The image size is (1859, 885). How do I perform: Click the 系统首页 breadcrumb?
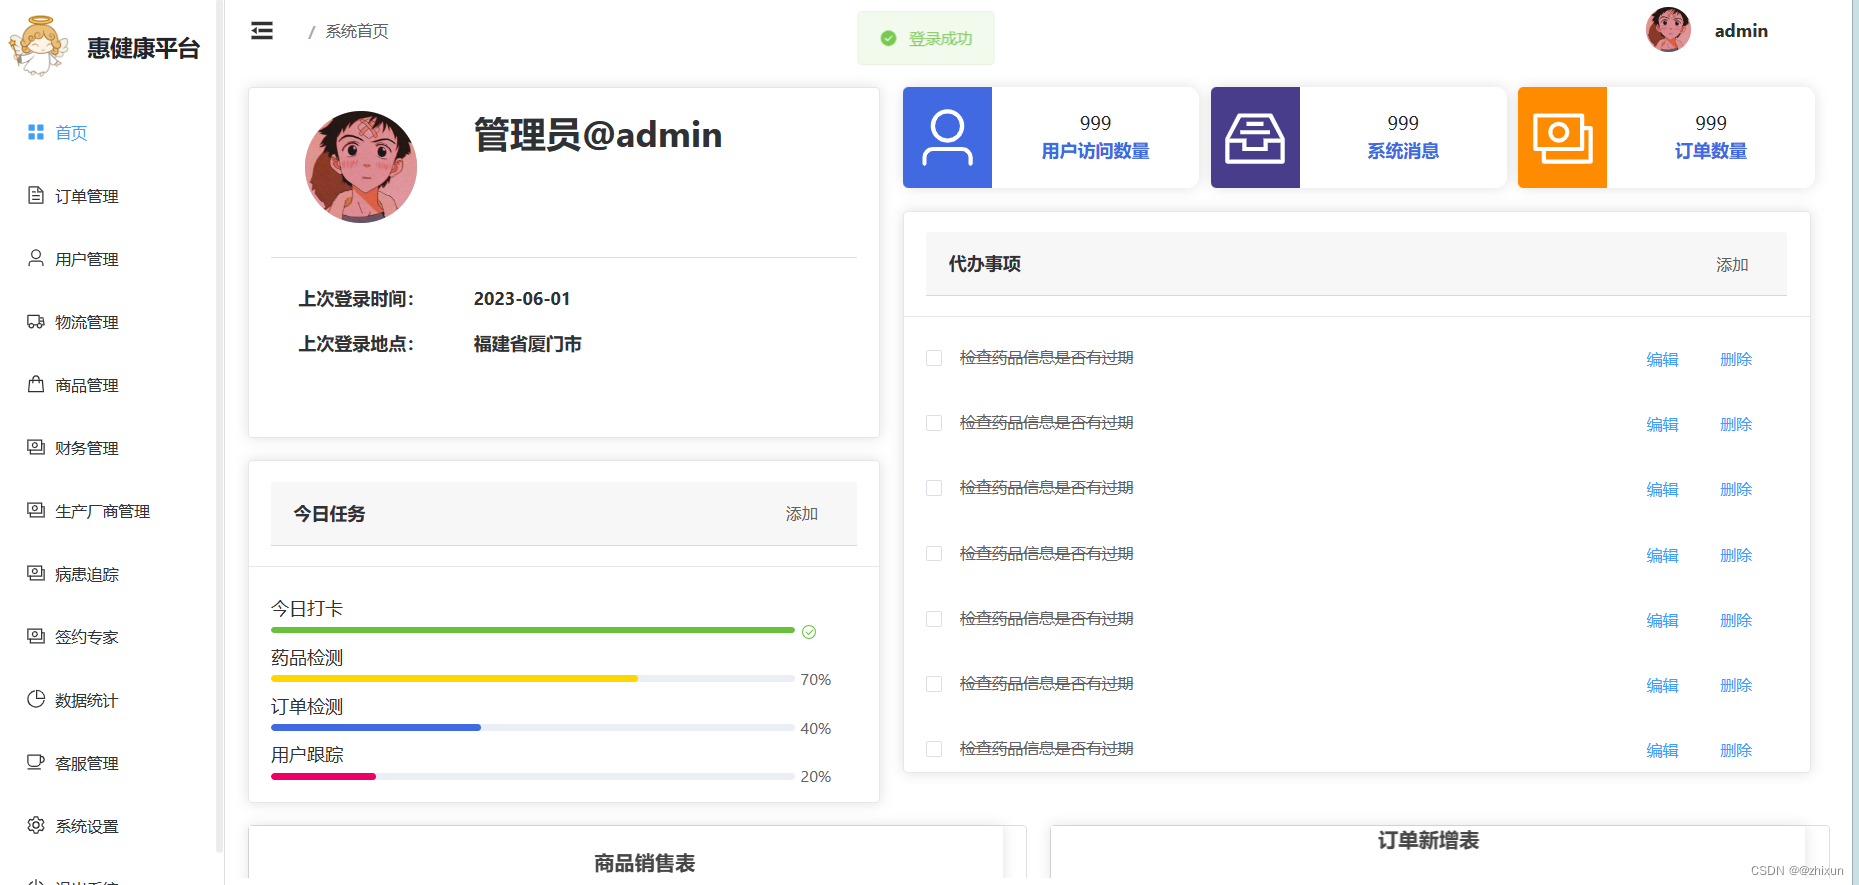point(357,31)
